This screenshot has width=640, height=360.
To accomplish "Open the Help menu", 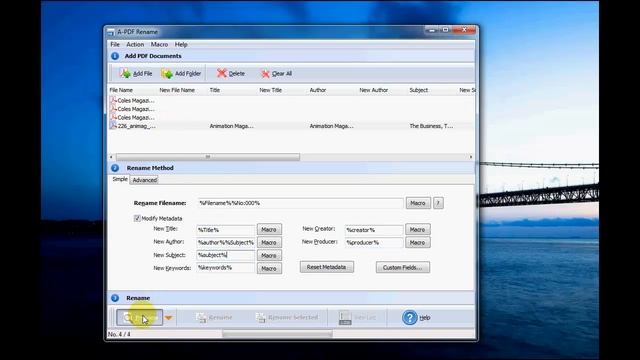I will point(181,44).
